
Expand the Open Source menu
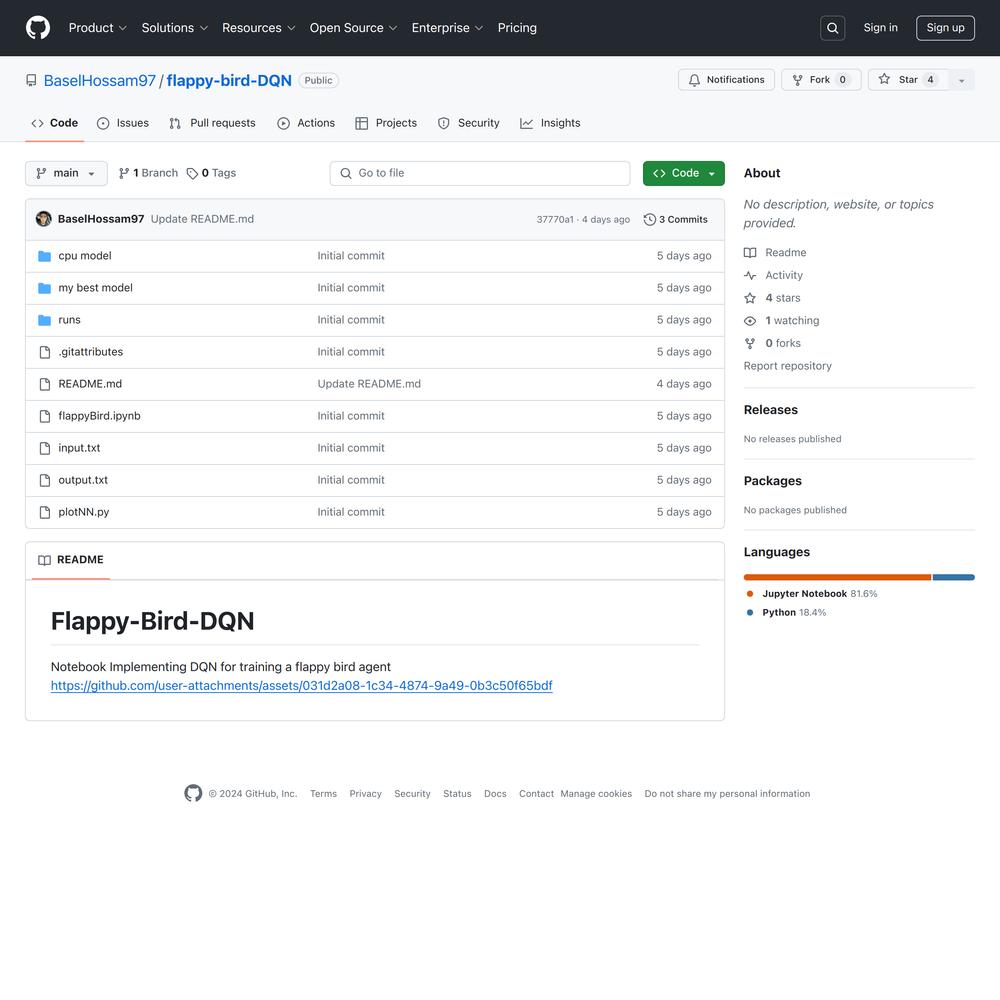[353, 28]
